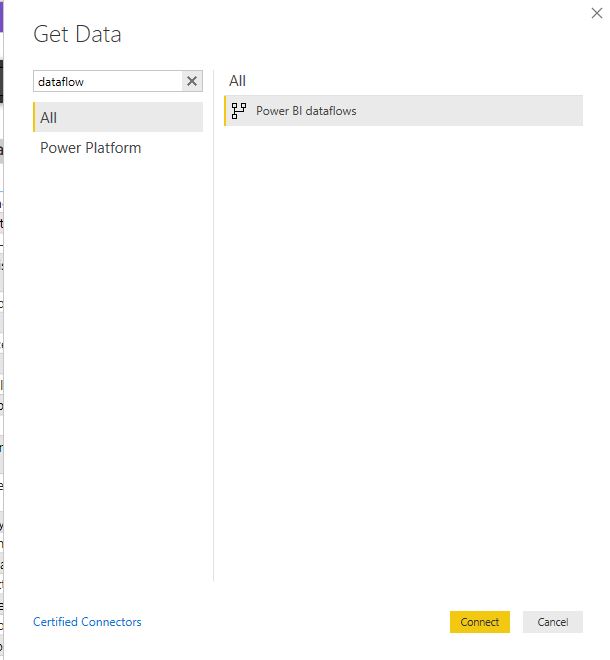Screen dimensions: 610x660
Task: Click the Connect button
Action: [479, 622]
